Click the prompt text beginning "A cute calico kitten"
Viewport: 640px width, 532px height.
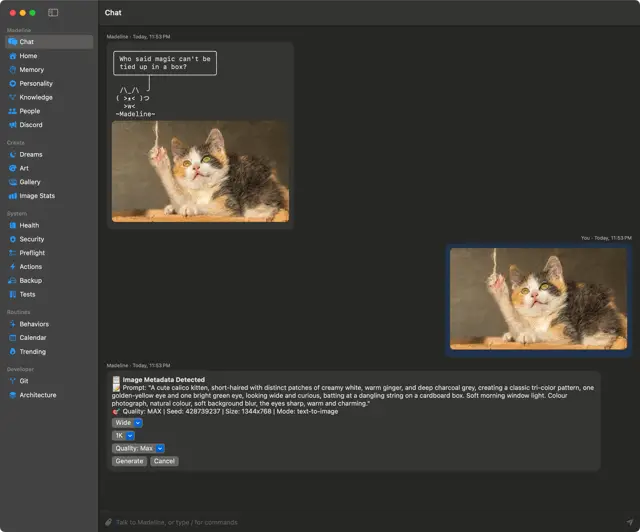353,396
